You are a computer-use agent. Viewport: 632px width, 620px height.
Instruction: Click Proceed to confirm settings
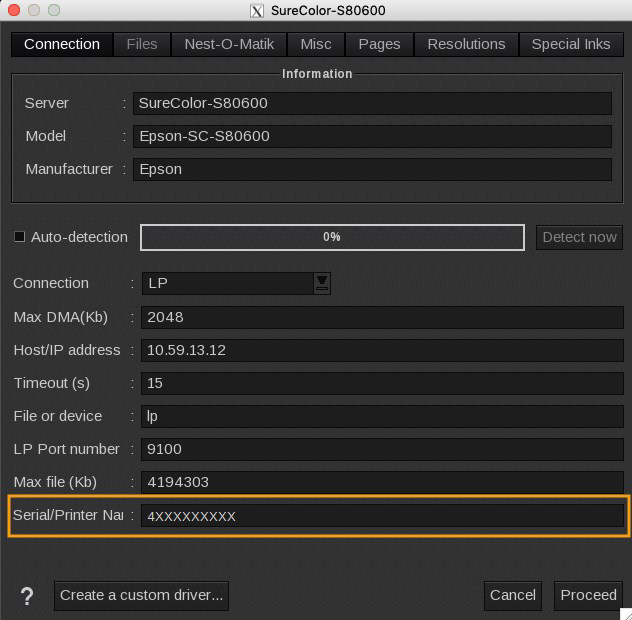point(588,595)
